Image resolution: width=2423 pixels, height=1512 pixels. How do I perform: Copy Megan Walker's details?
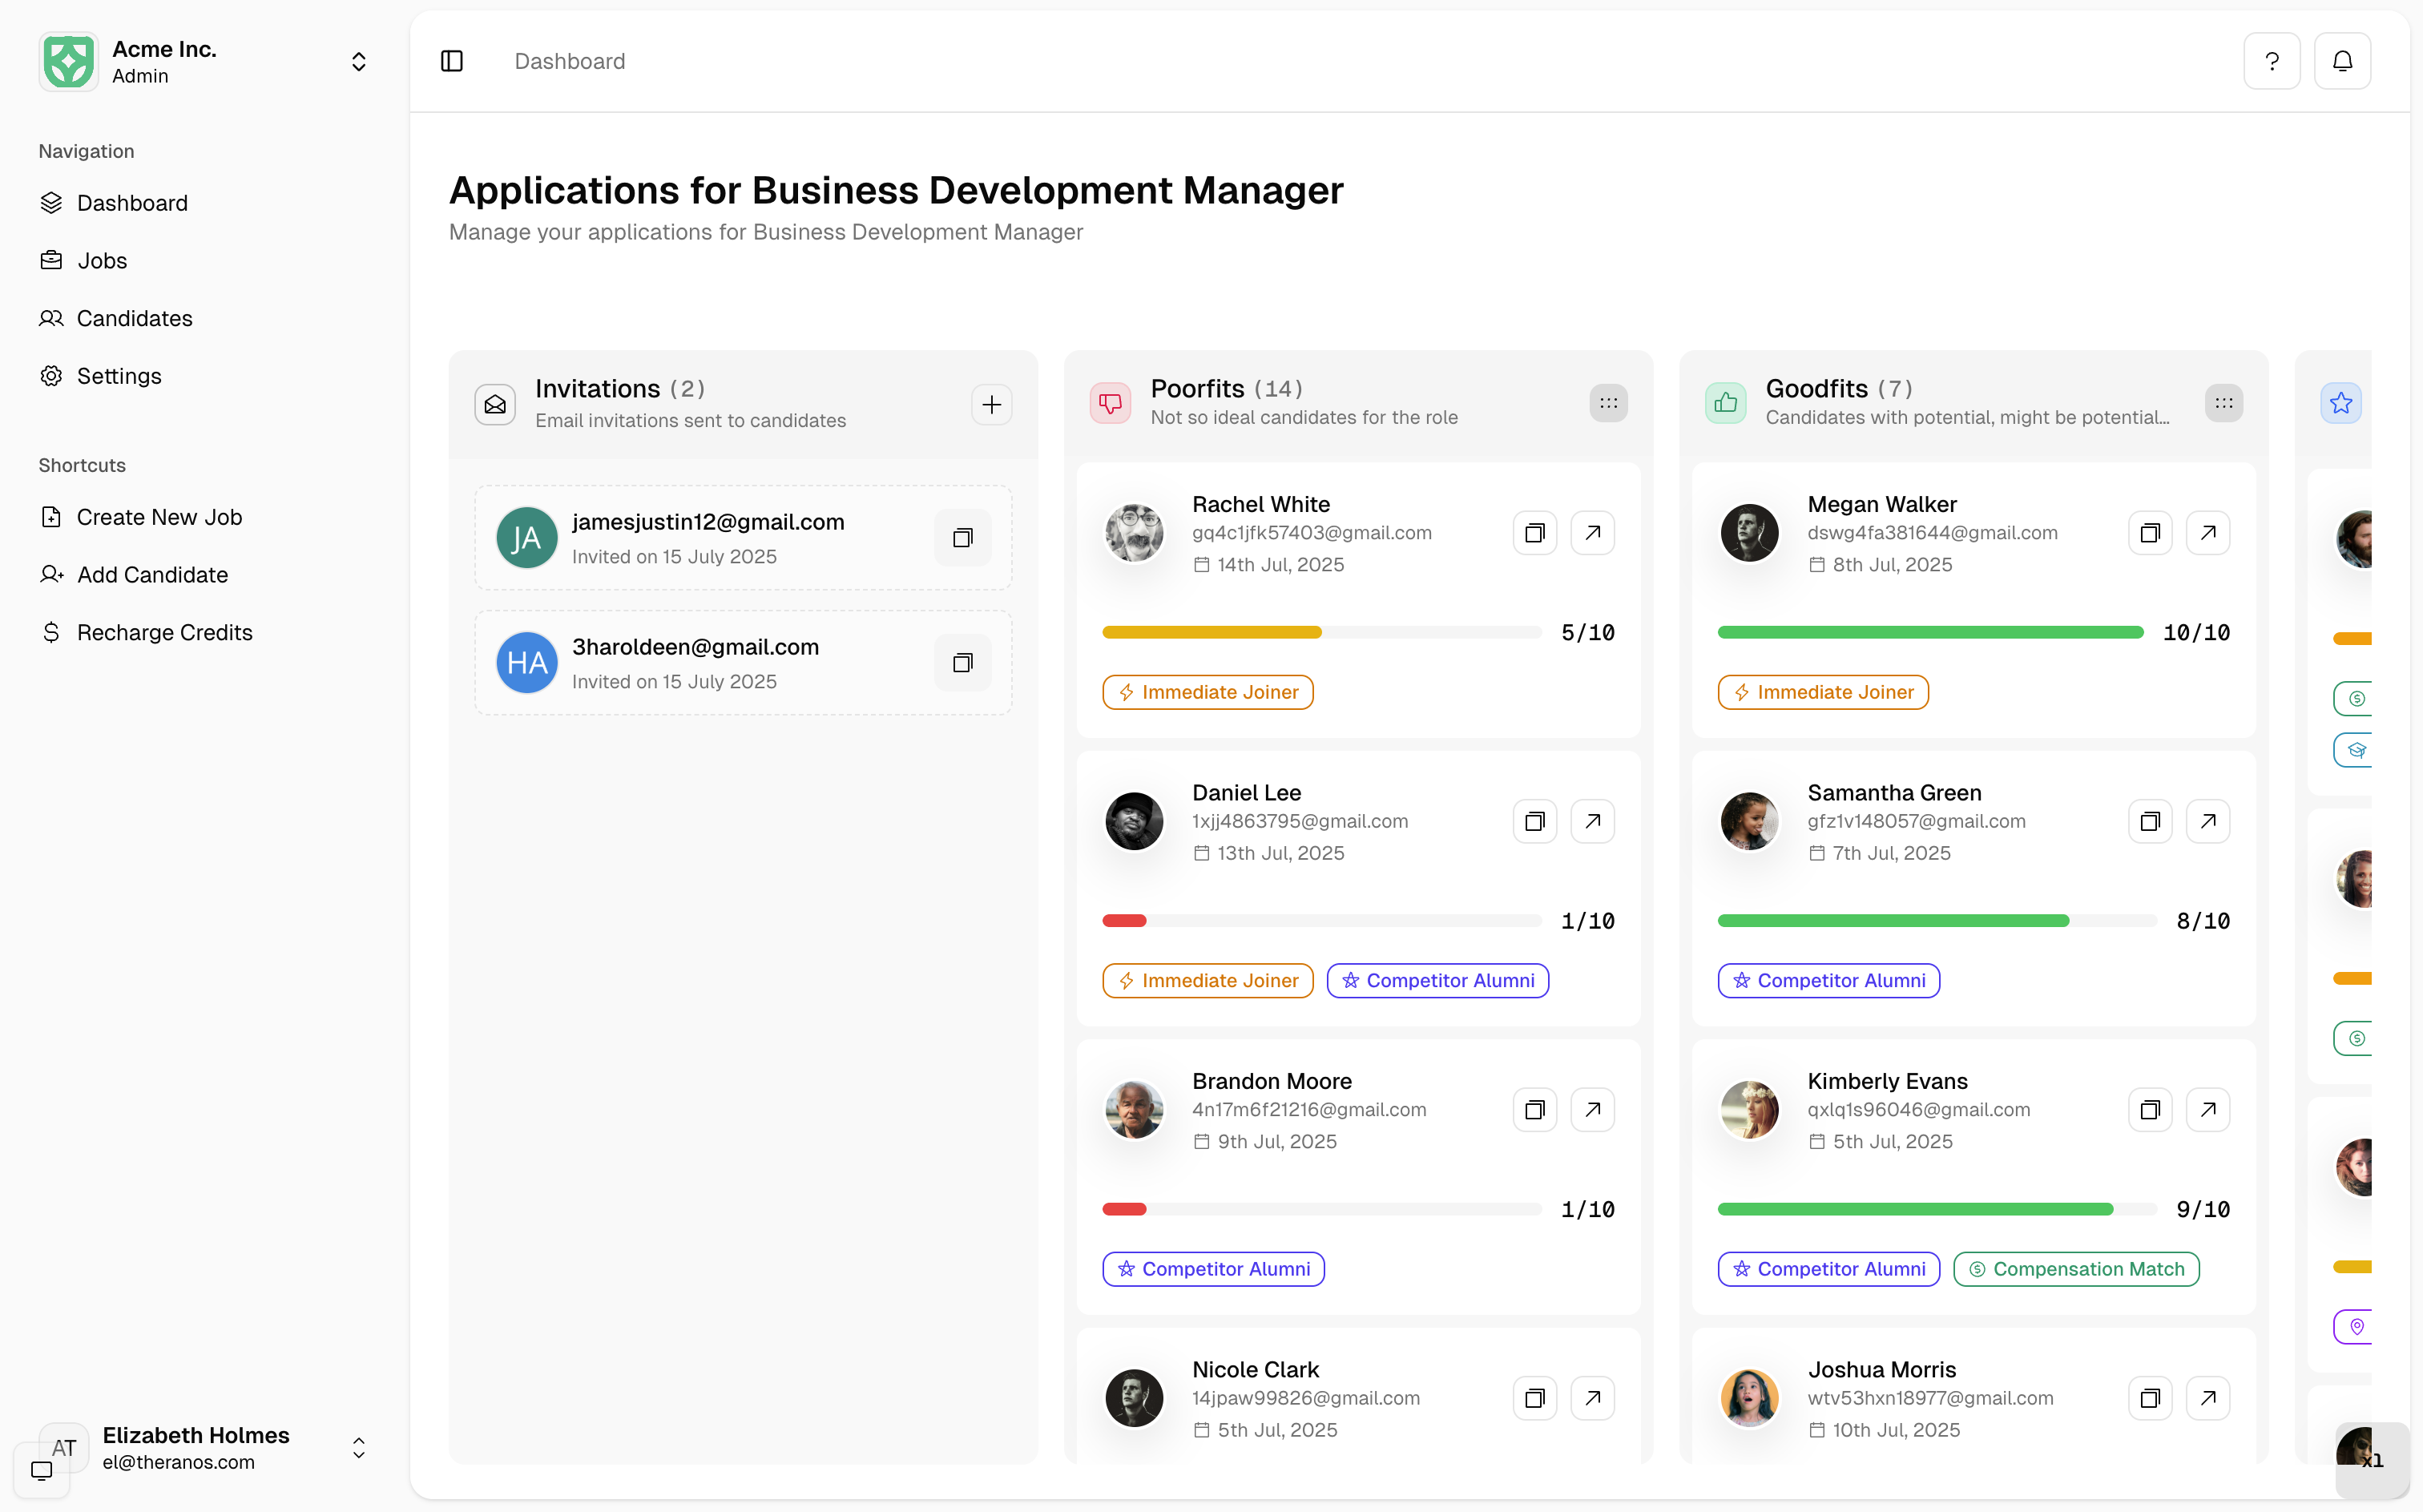[2149, 533]
